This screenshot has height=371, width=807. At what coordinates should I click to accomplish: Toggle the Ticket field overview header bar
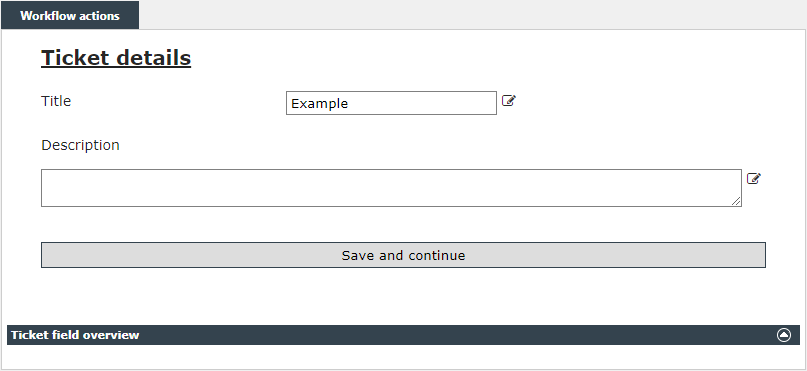[x=404, y=335]
